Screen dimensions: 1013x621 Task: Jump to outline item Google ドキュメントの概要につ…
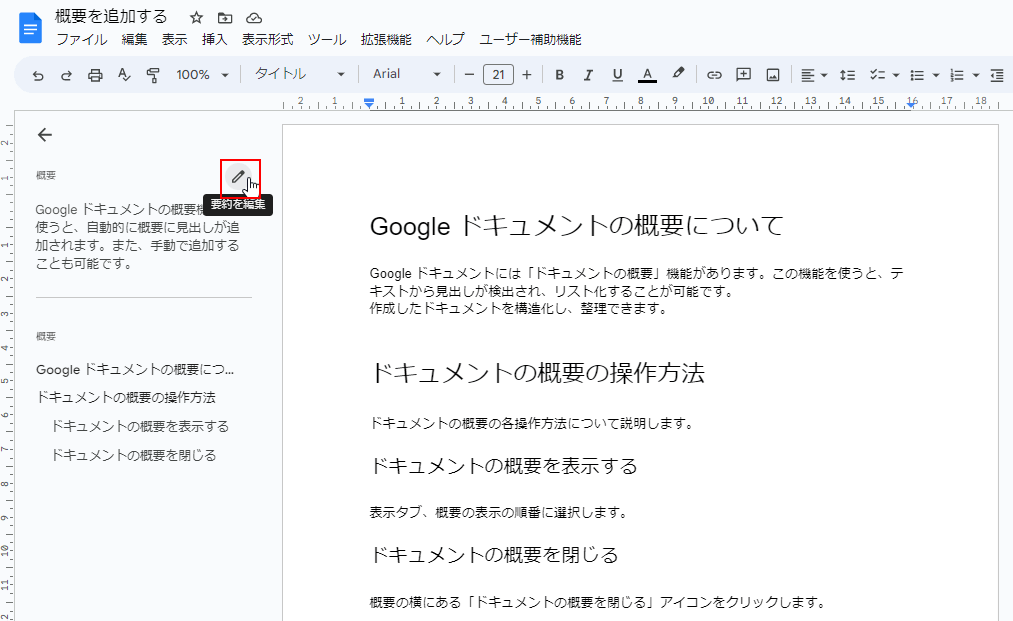(x=135, y=370)
